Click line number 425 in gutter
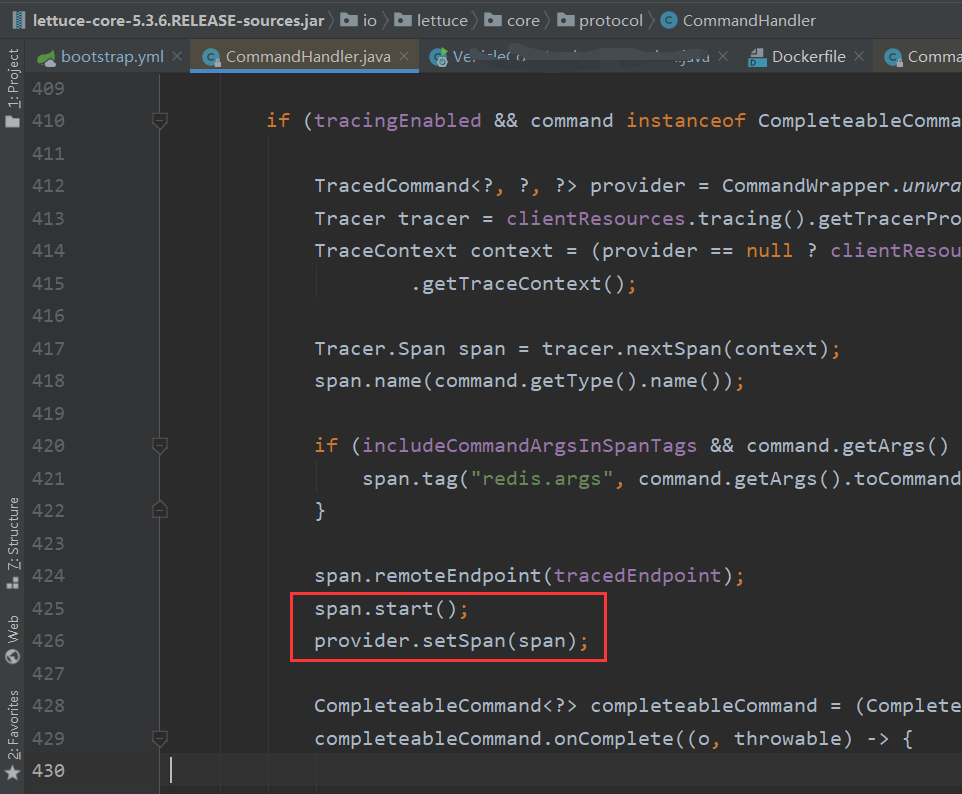This screenshot has width=962, height=794. pyautogui.click(x=48, y=609)
